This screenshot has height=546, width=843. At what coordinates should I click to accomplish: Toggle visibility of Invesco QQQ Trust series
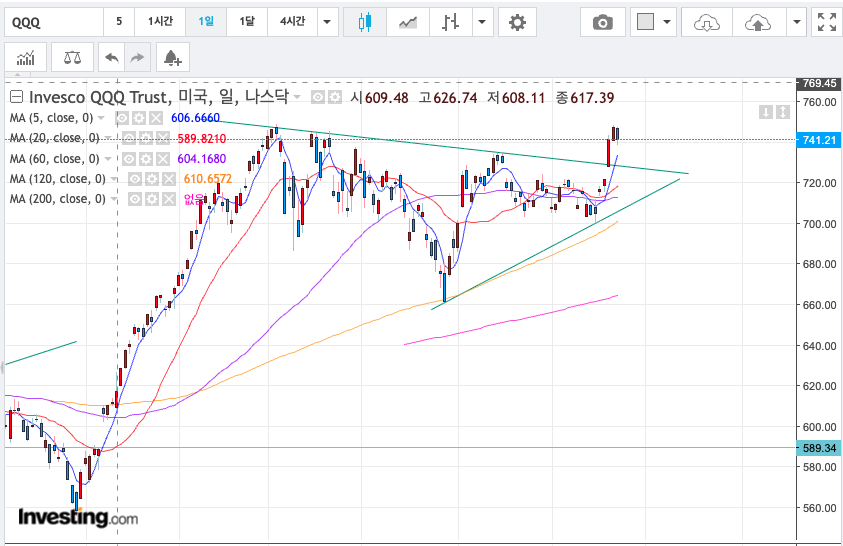point(318,97)
